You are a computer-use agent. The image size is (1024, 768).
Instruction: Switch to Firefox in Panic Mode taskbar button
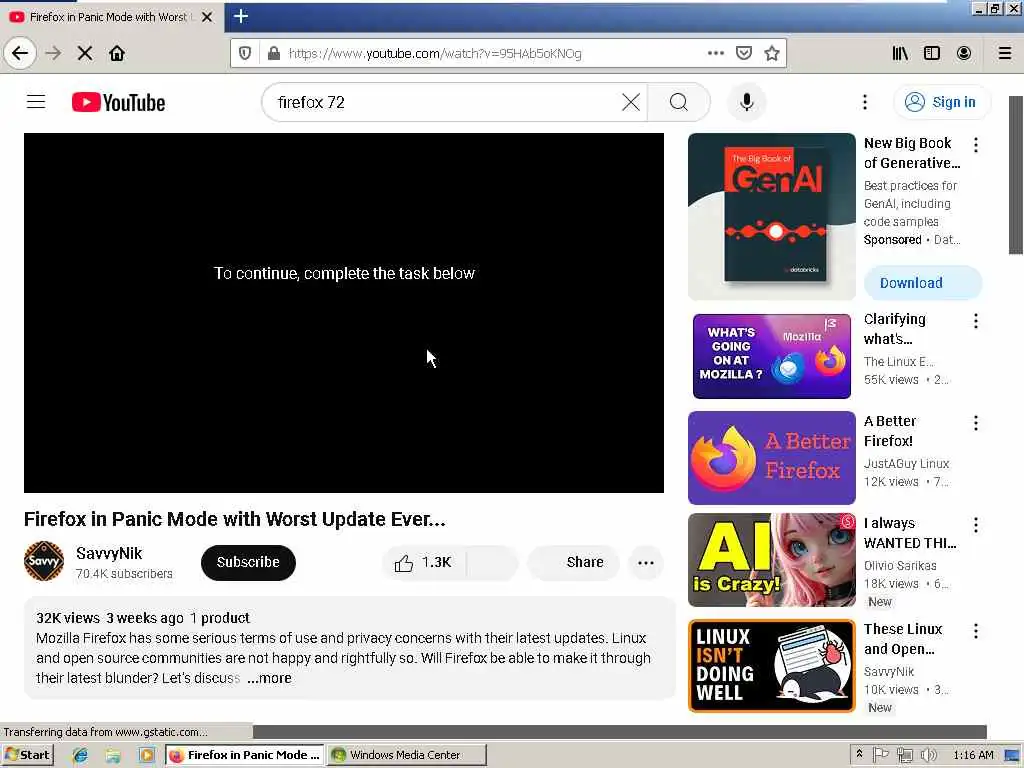245,755
